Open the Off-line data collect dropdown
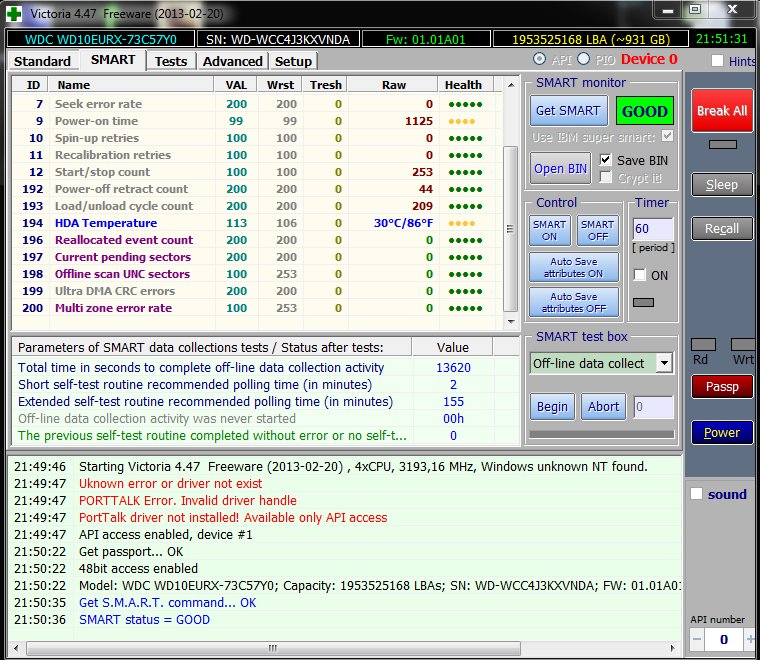760x660 pixels. pos(664,364)
